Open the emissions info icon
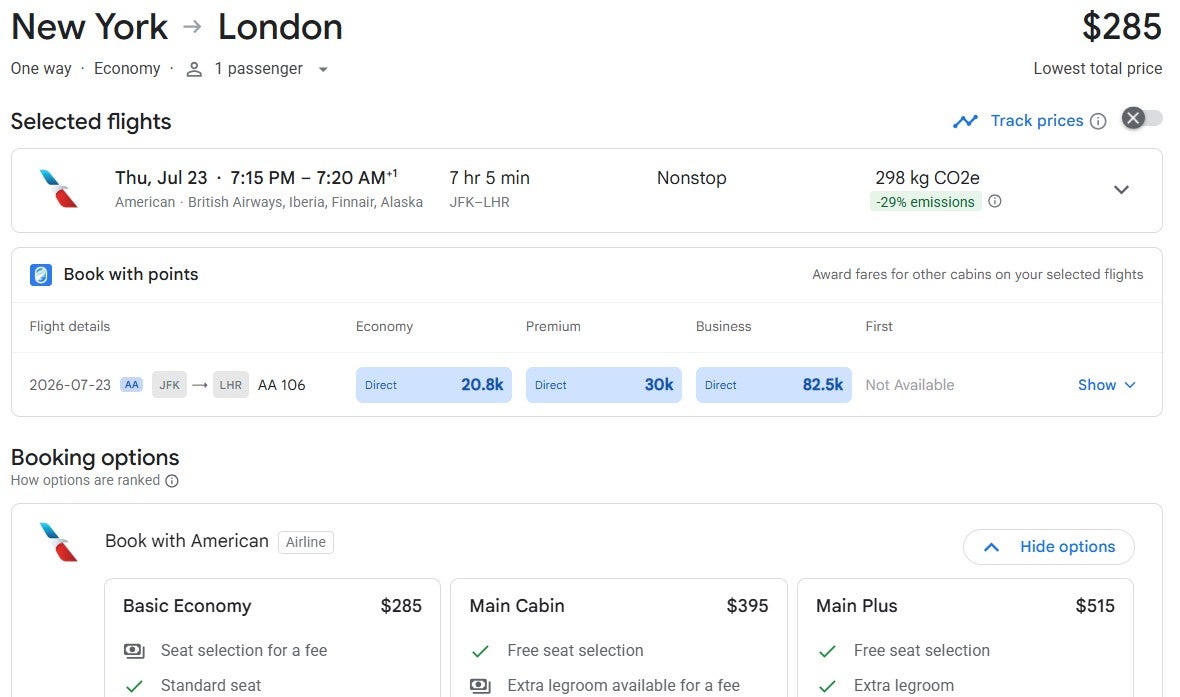Viewport: 1180px width, 697px height. coord(994,201)
